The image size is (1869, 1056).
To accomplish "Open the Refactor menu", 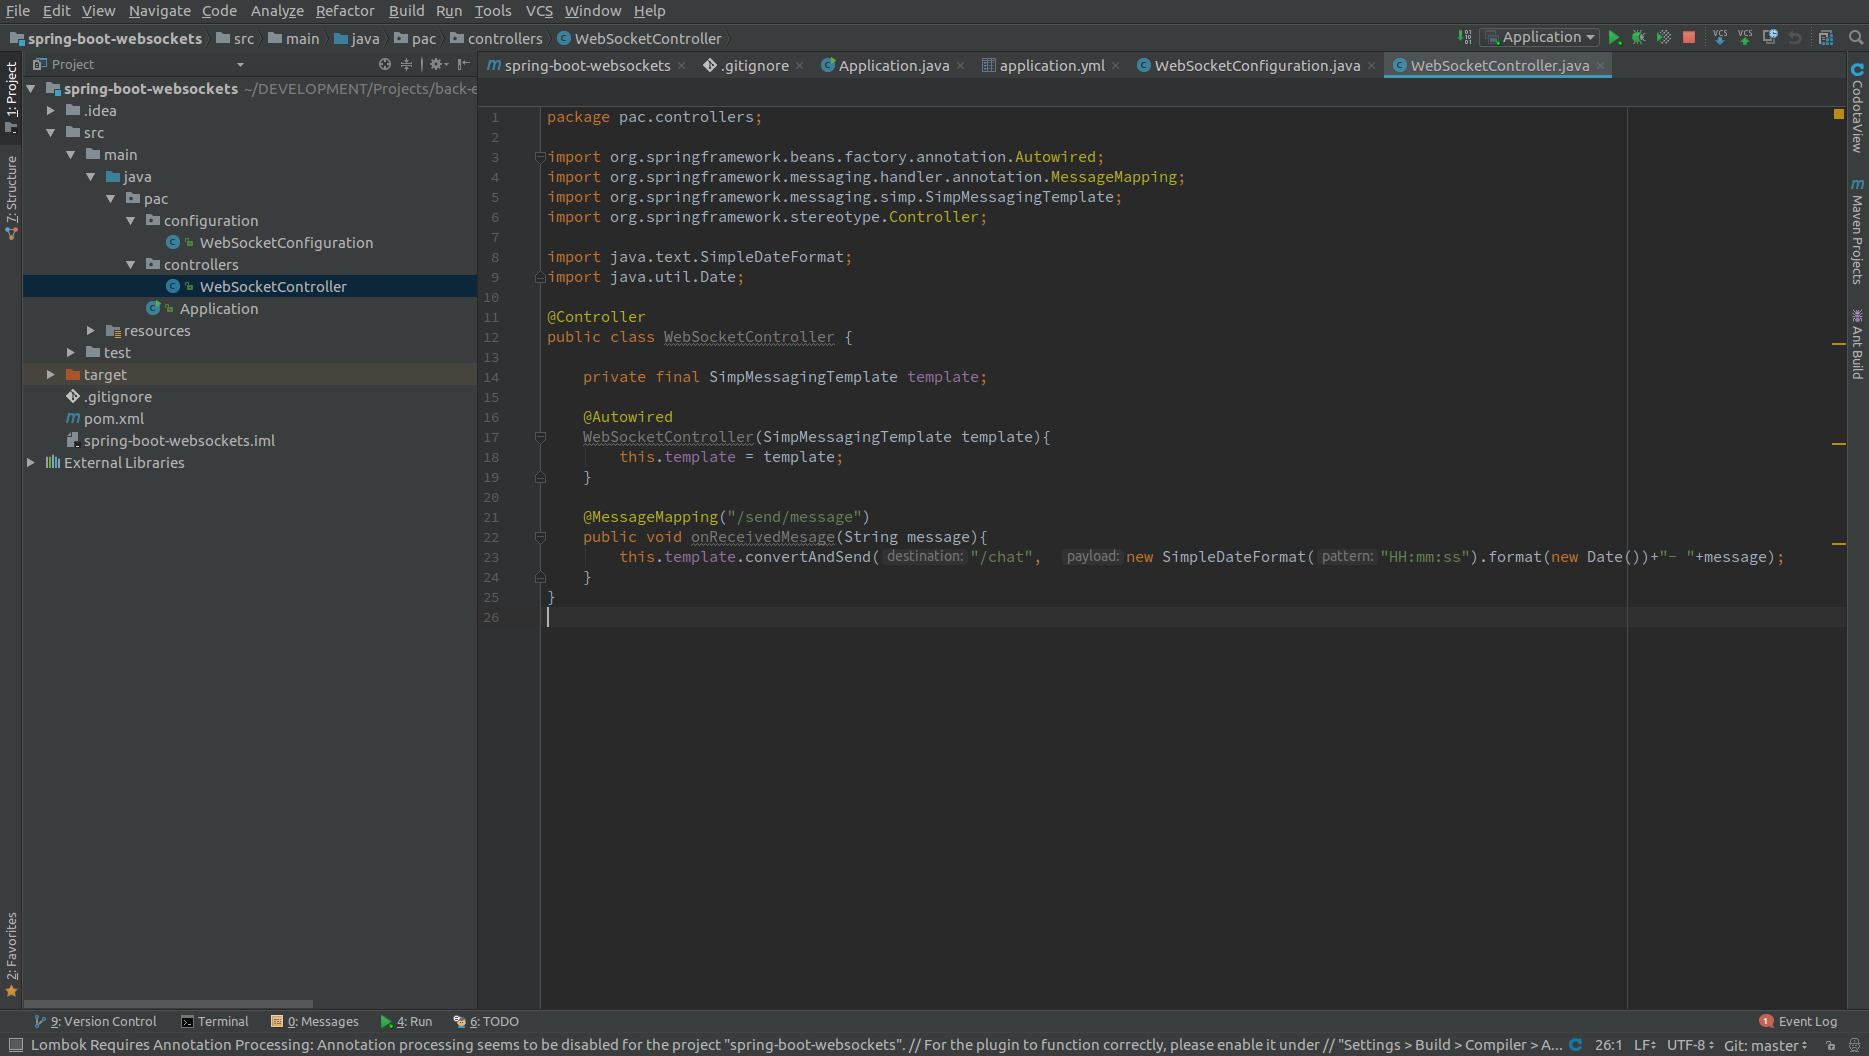I will tap(345, 11).
